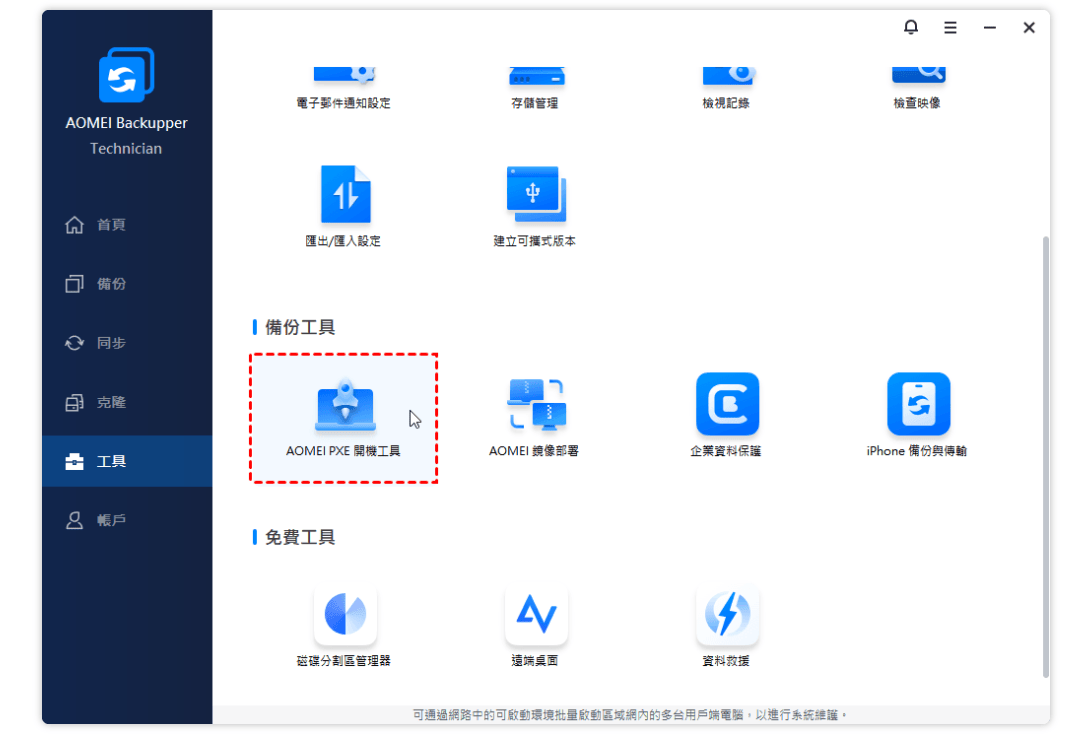Open 存儲管理 tool

(536, 87)
